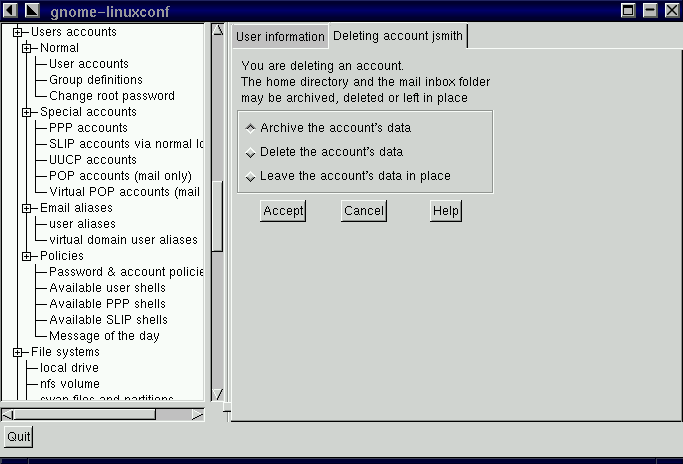Collapse the Email aliases tree branch
Viewport: 683px width, 464px height.
tap(27, 208)
